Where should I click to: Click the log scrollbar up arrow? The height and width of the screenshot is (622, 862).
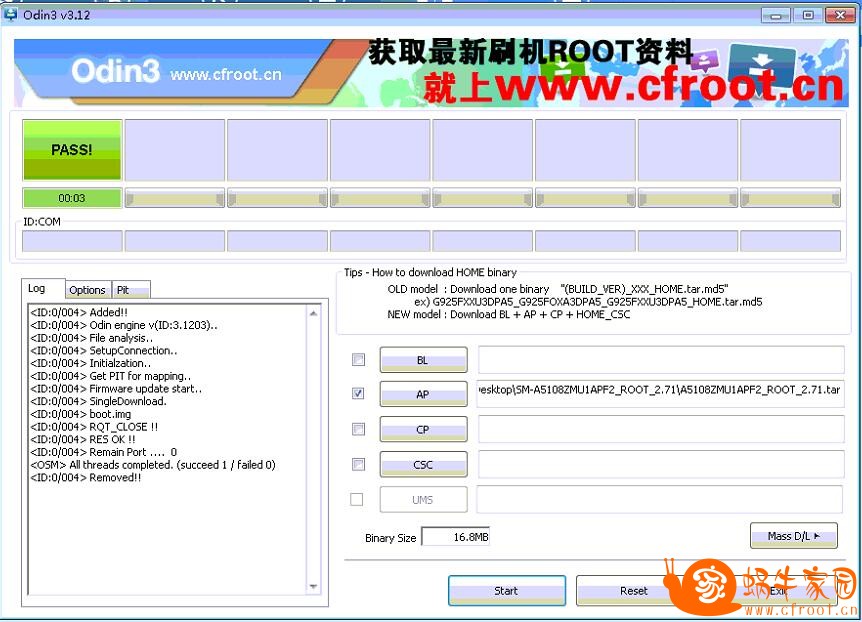pyautogui.click(x=313, y=313)
